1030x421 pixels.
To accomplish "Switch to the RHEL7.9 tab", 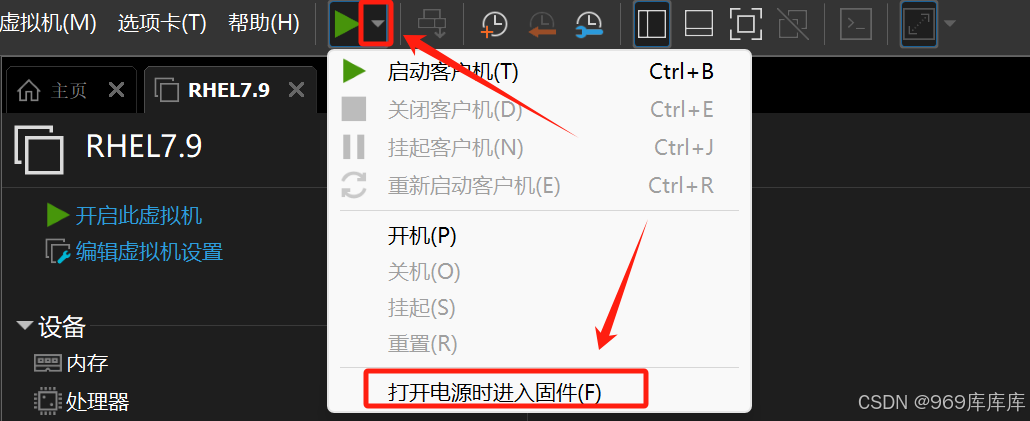I will coord(229,90).
